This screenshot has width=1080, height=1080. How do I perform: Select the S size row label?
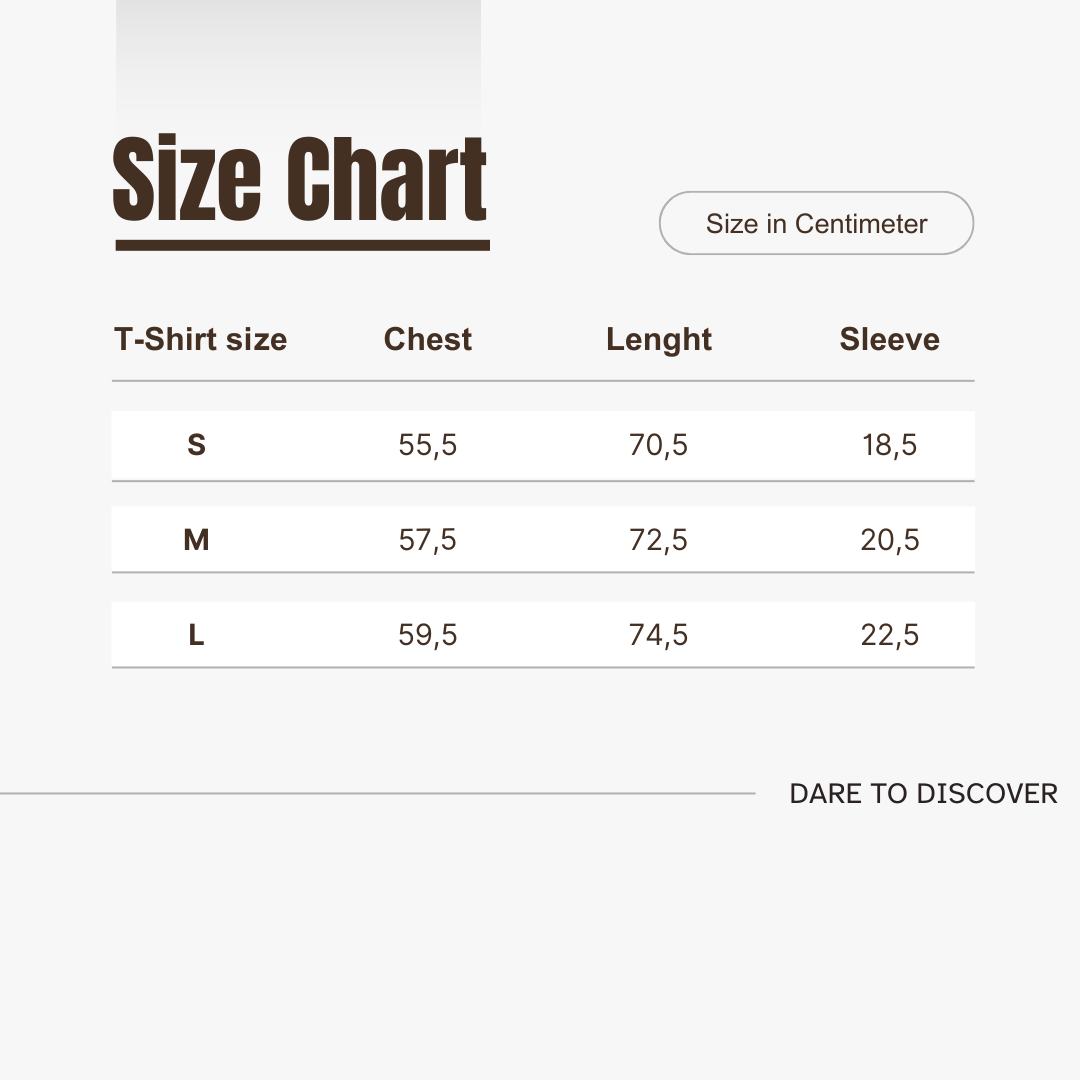(x=196, y=445)
